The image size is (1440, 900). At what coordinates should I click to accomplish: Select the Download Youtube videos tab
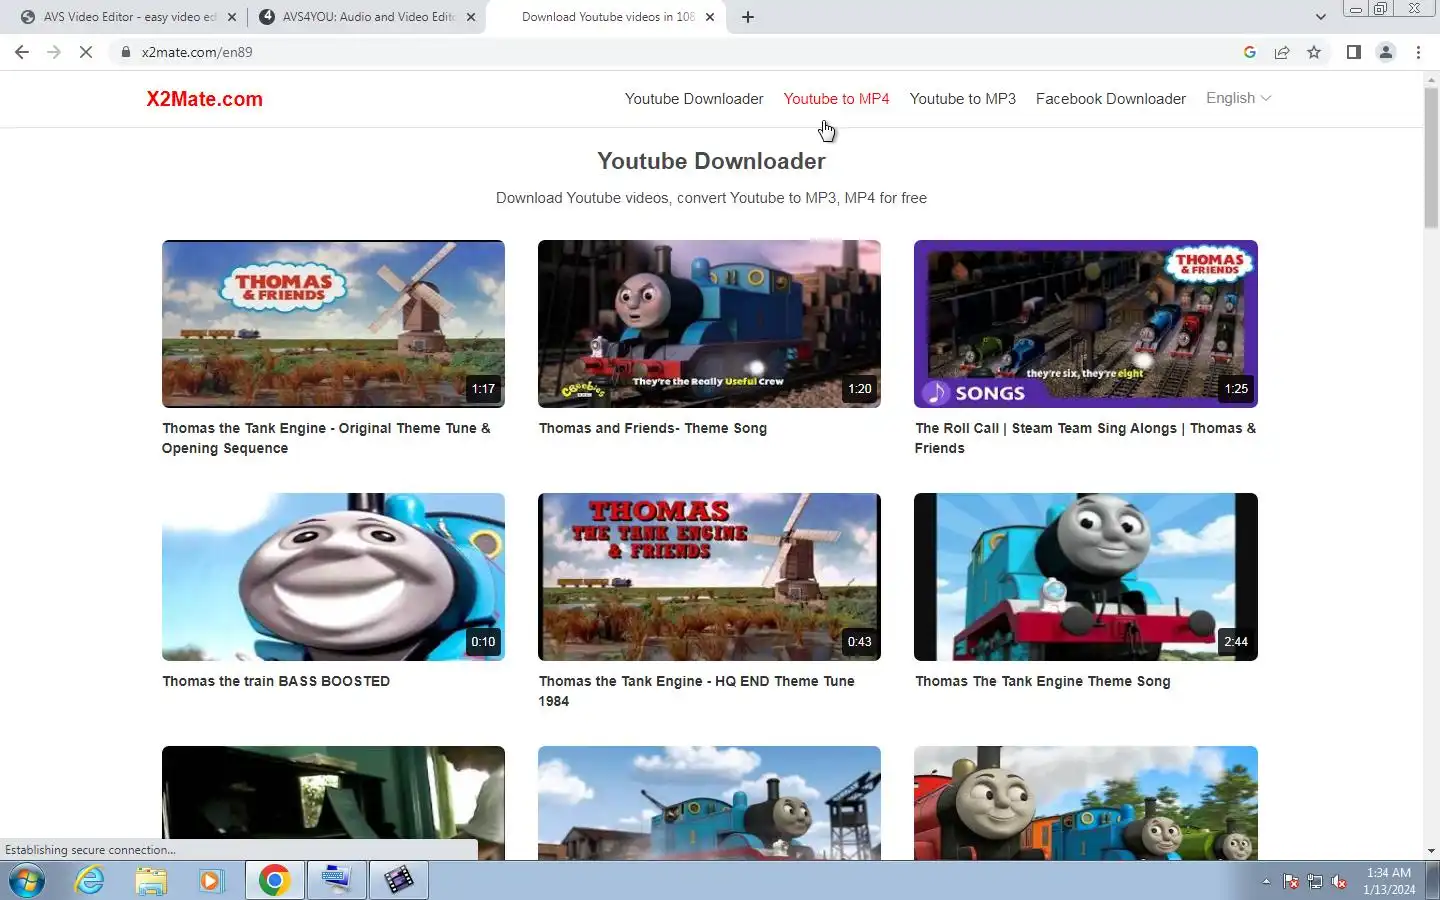[x=607, y=17]
